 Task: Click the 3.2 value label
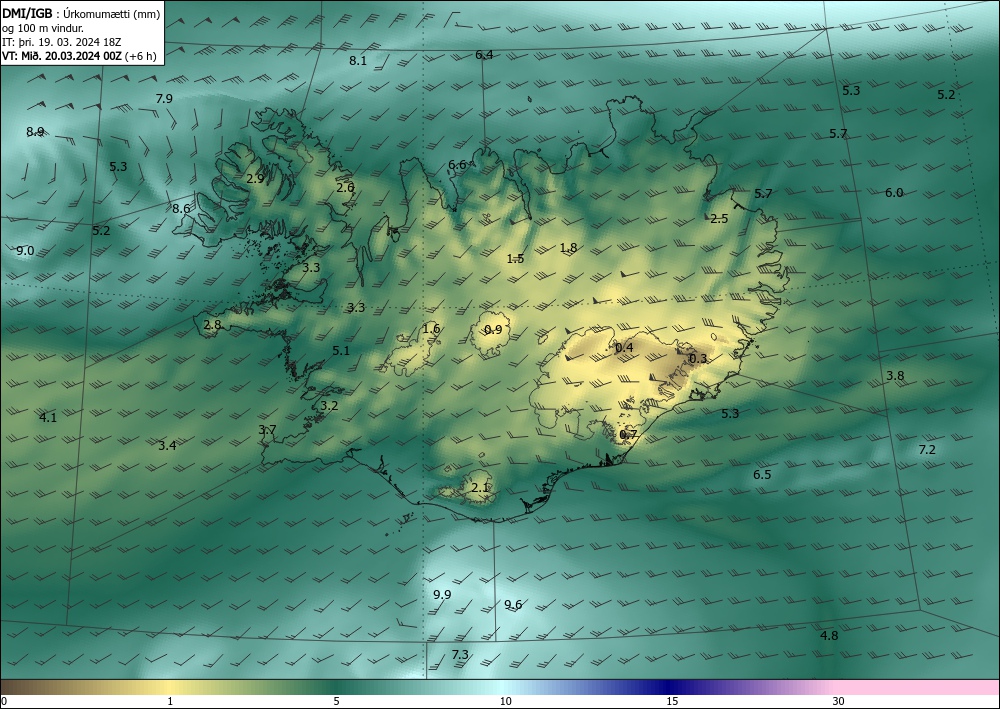click(329, 406)
